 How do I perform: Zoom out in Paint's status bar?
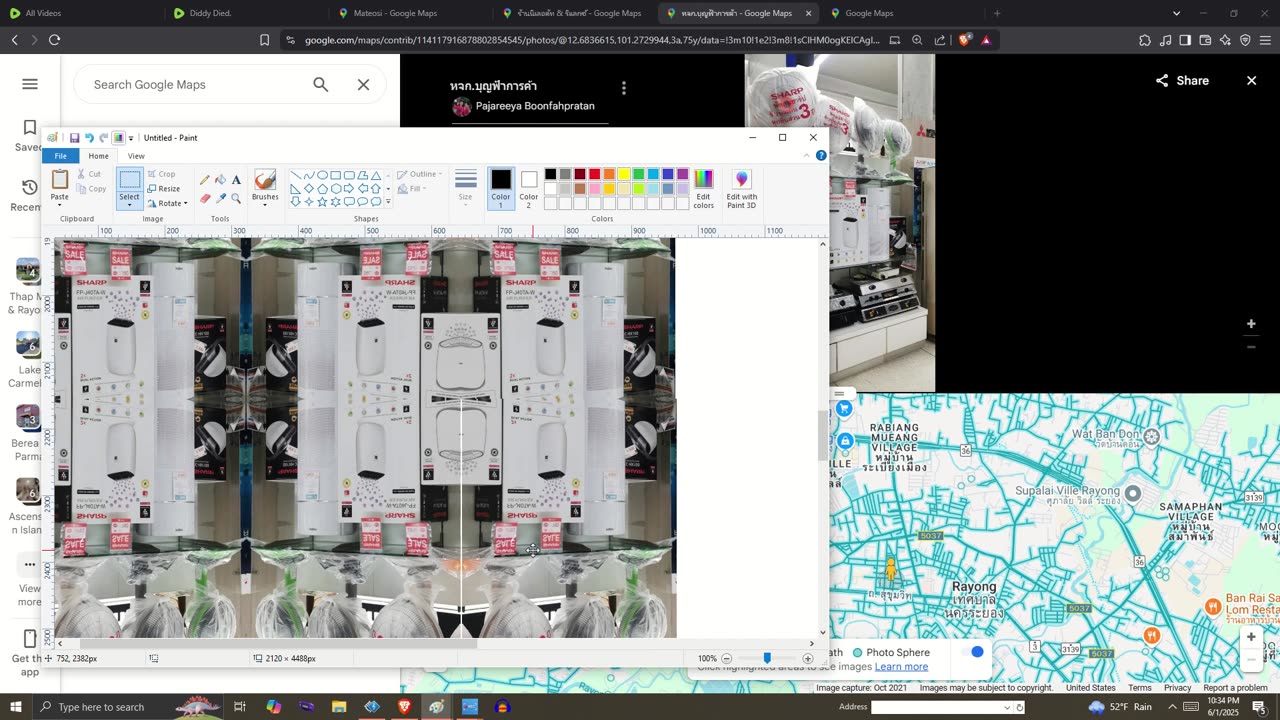tap(727, 658)
